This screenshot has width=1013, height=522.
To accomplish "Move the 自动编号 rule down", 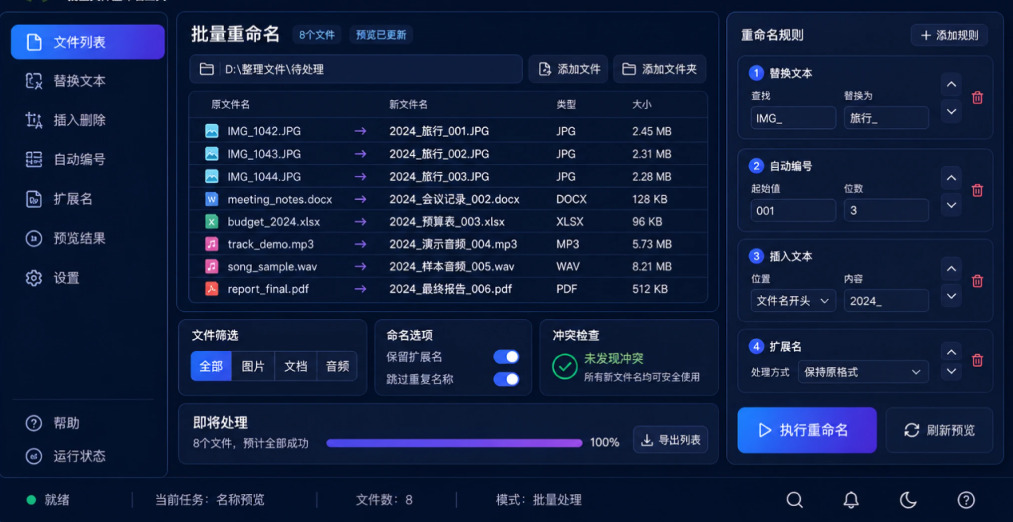I will (x=951, y=205).
